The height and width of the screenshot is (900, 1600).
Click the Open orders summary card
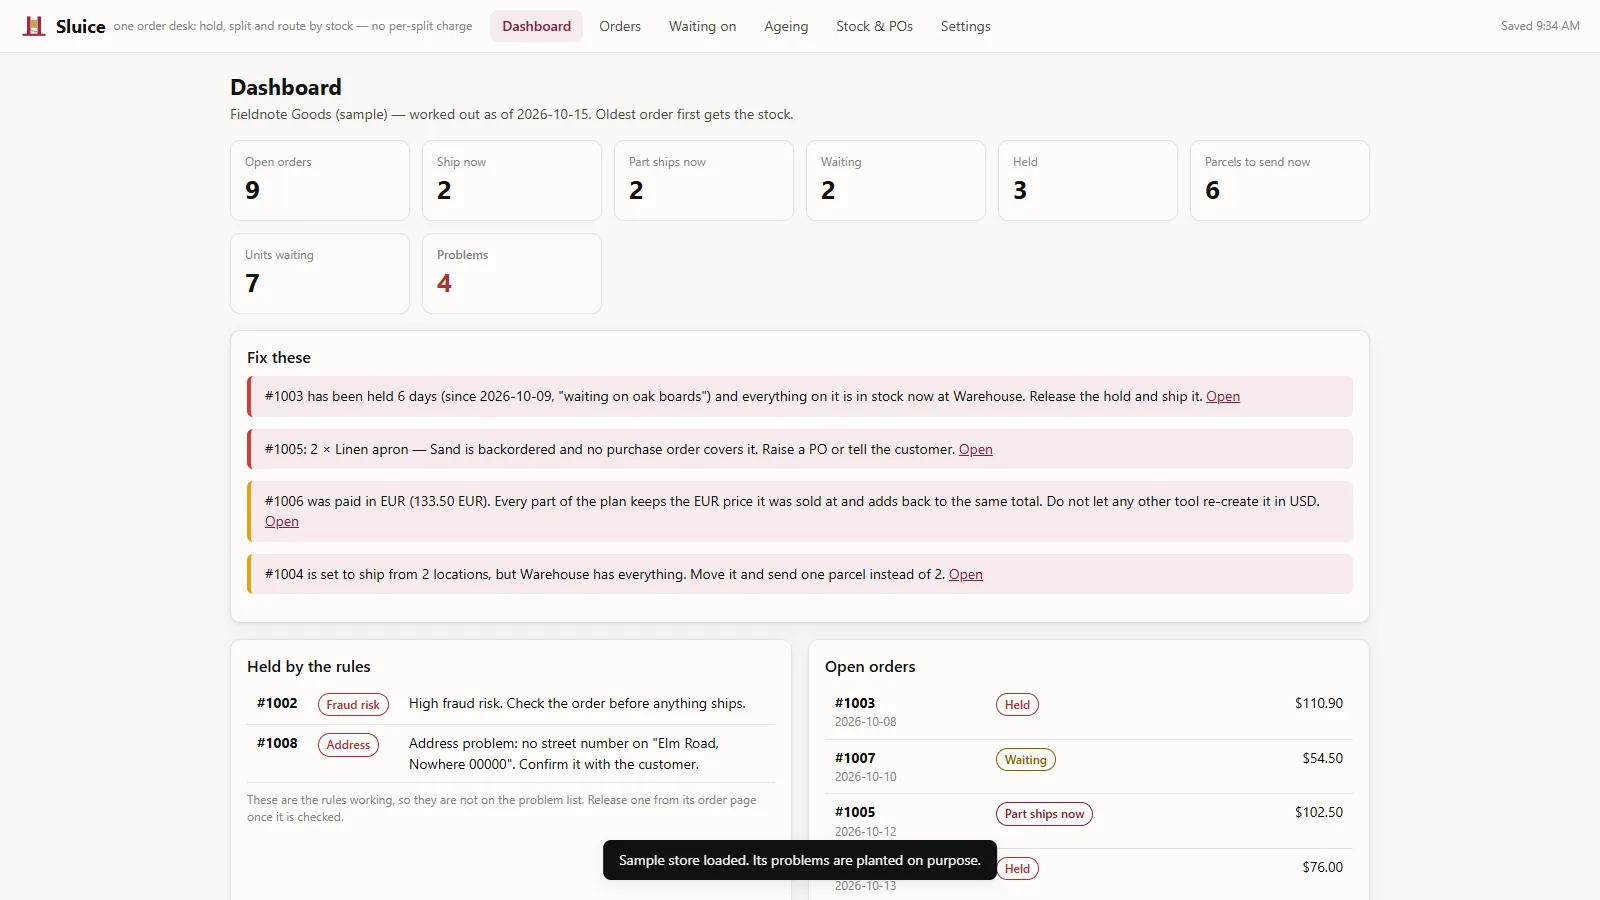point(320,180)
